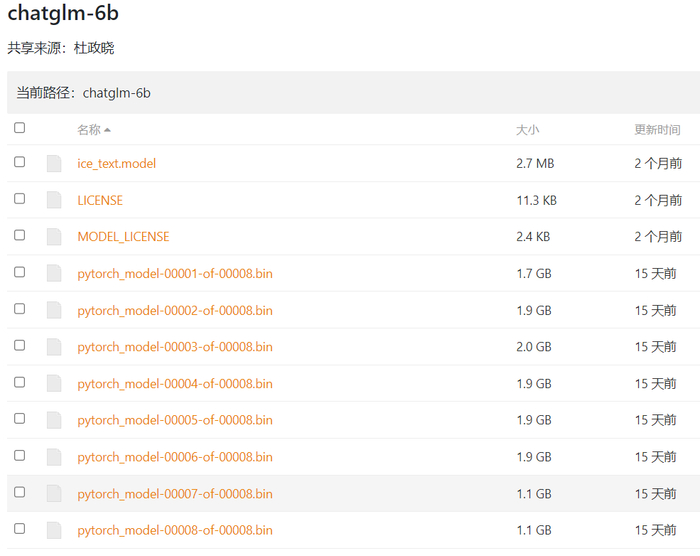The image size is (700, 556).
Task: Open pytorch_model-00002-of-00008.bin link
Action: (x=175, y=310)
